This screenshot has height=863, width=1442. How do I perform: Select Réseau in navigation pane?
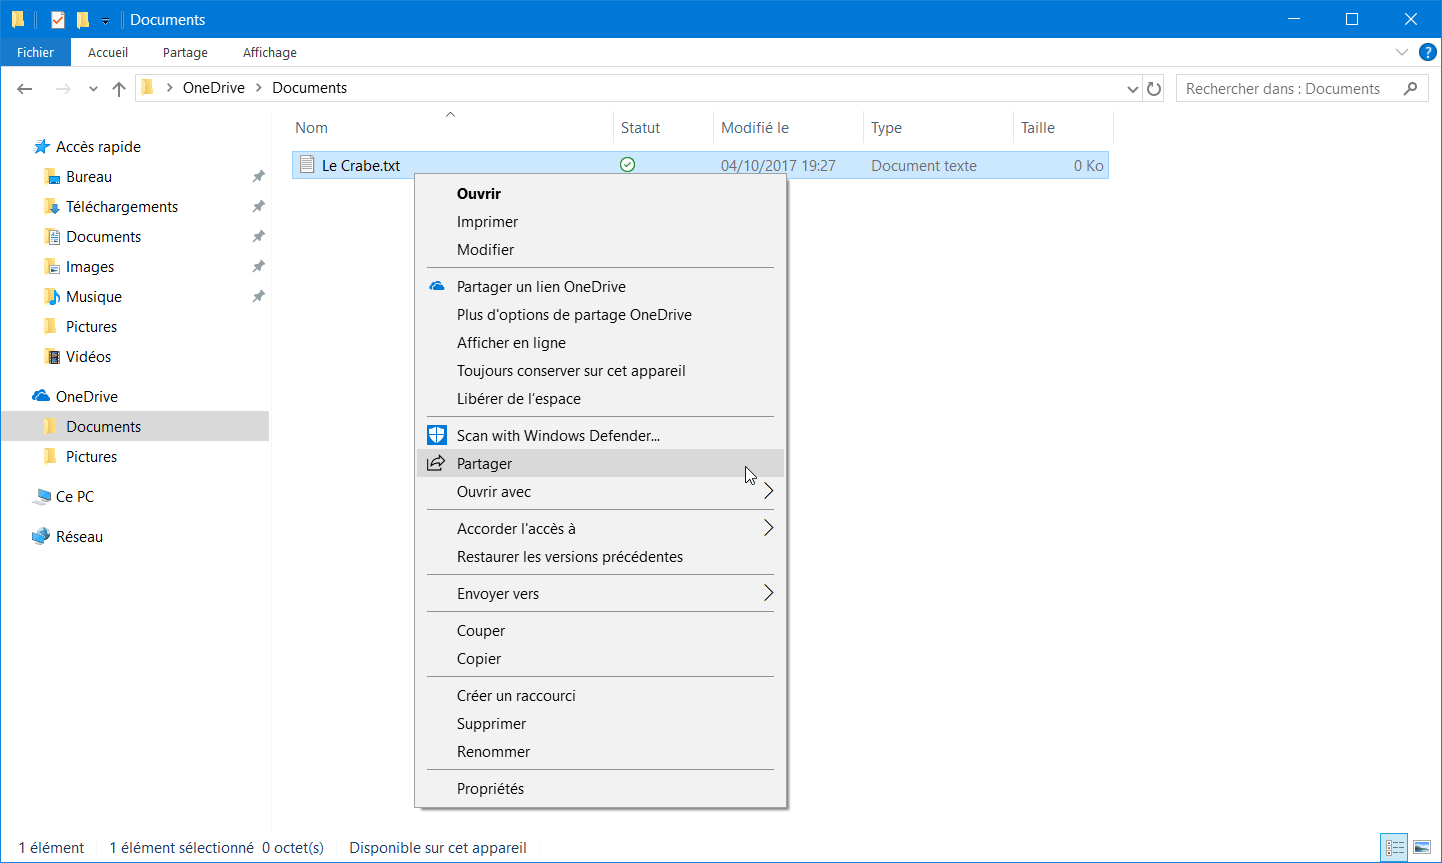click(x=80, y=537)
